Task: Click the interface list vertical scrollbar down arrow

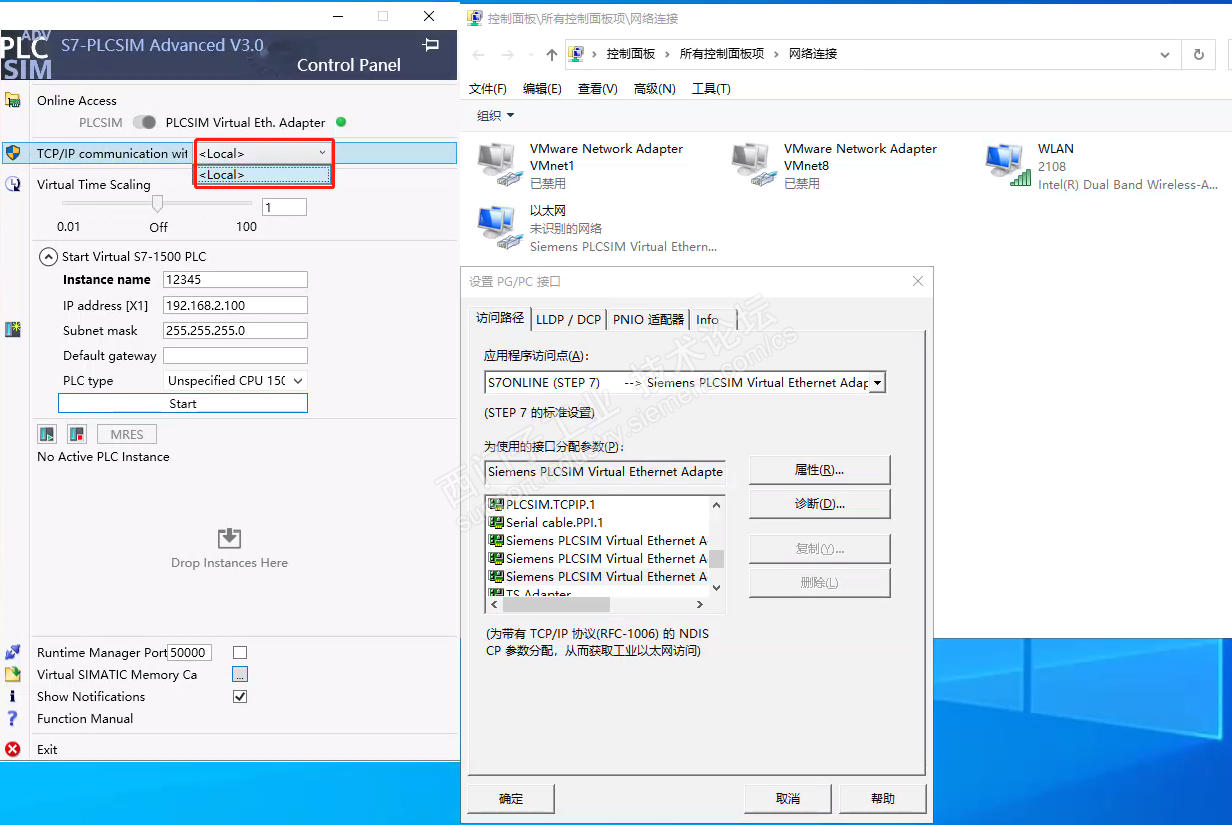Action: click(716, 588)
